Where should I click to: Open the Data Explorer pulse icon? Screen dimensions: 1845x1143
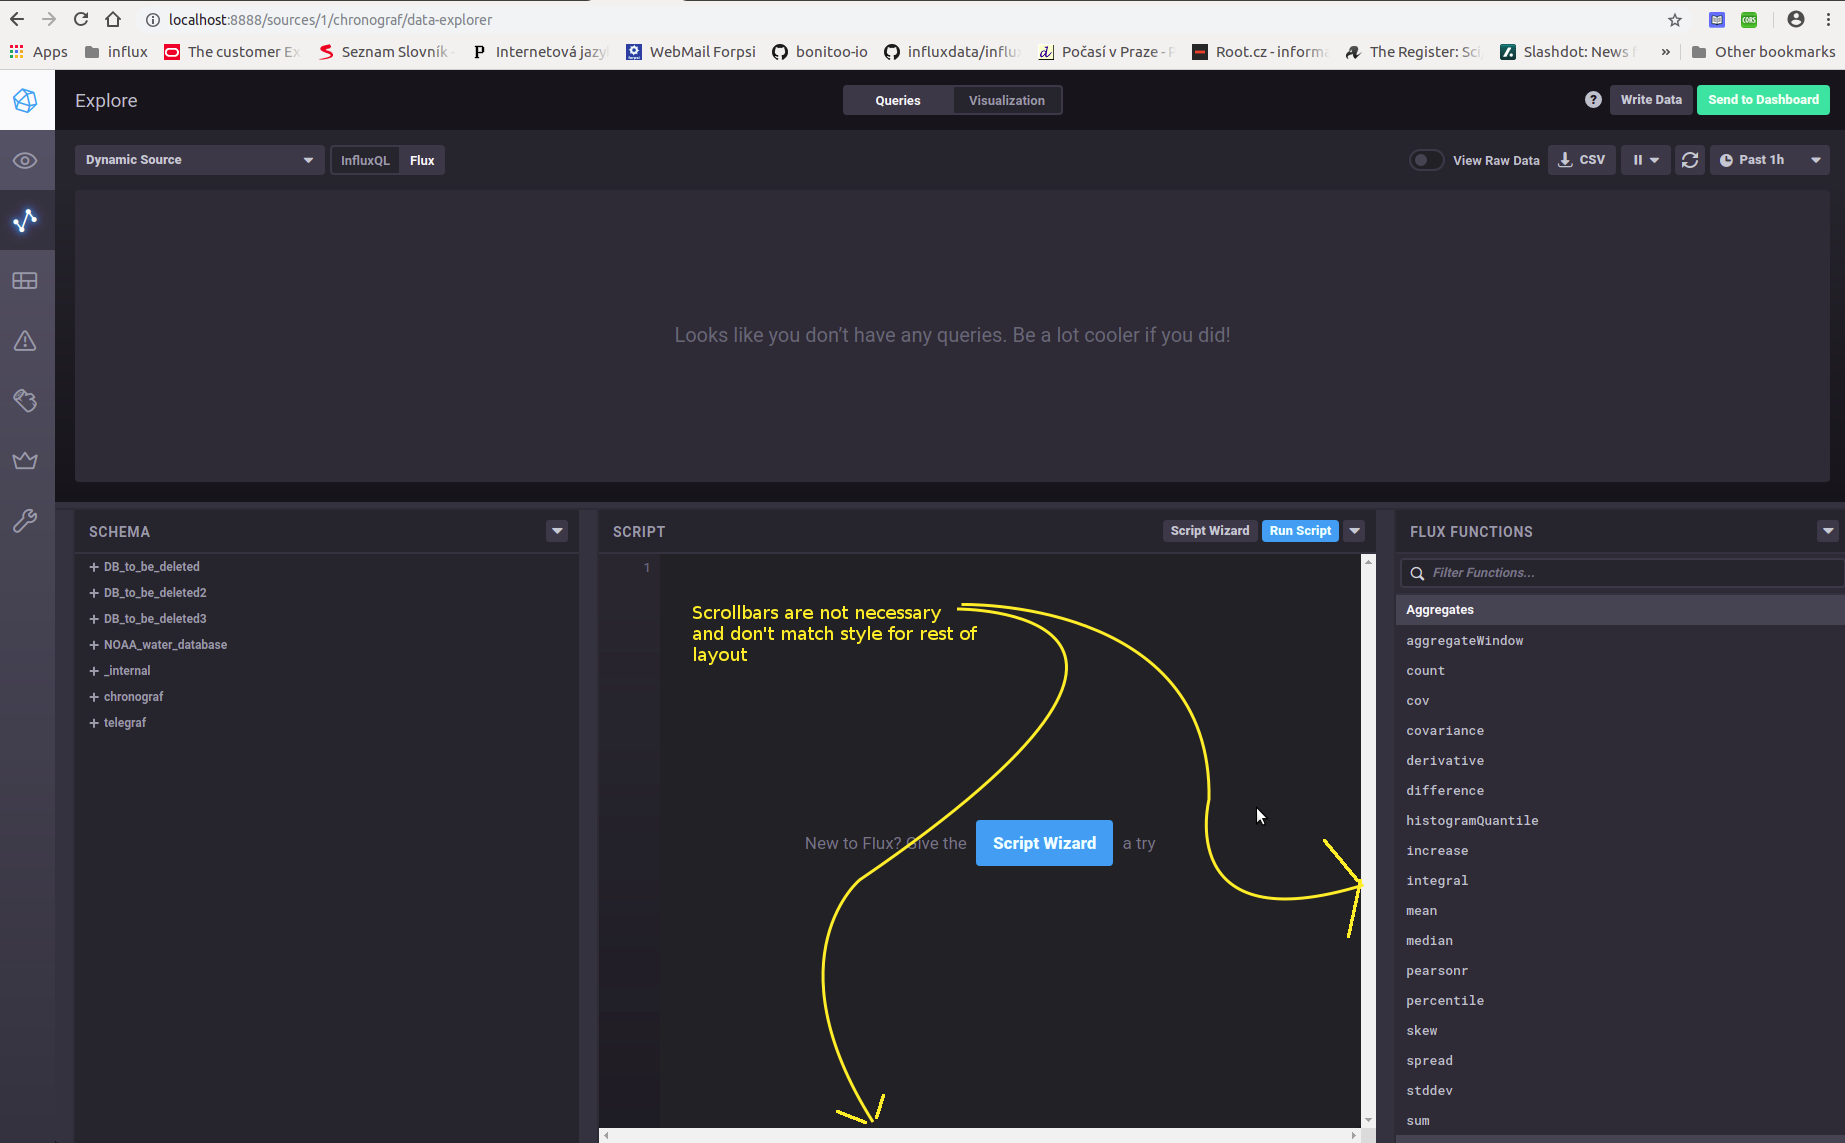25,220
